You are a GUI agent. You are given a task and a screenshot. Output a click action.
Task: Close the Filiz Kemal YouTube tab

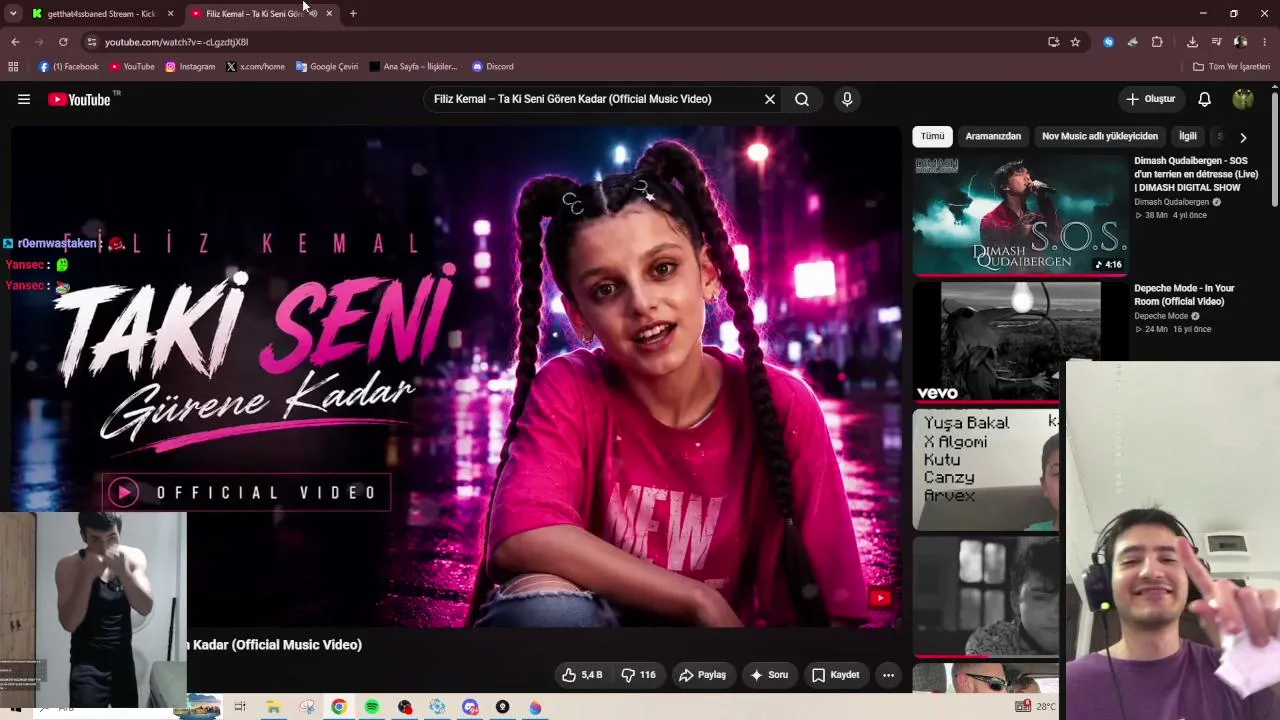click(x=329, y=14)
